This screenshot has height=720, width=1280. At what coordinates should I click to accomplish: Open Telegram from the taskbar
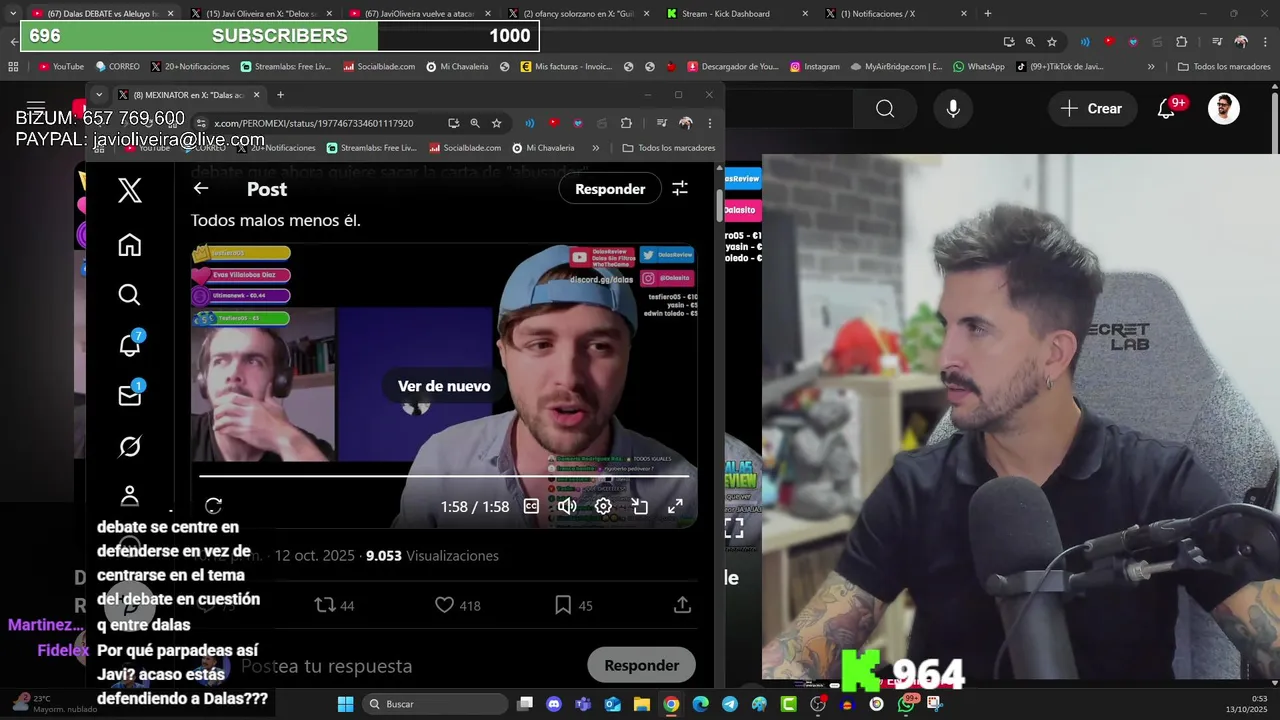pyautogui.click(x=730, y=704)
